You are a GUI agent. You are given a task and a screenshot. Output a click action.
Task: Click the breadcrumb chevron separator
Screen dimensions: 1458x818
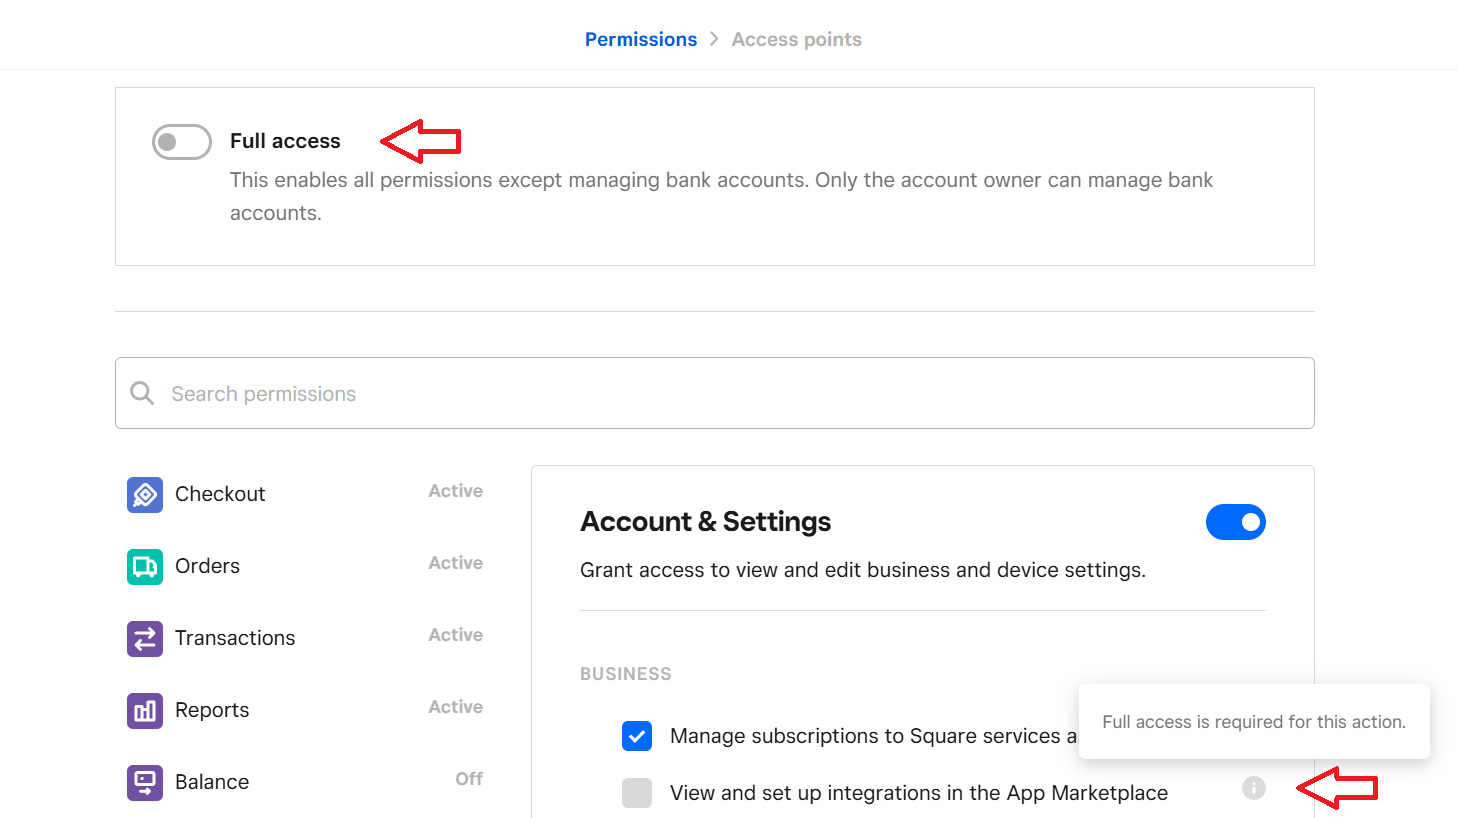point(714,39)
